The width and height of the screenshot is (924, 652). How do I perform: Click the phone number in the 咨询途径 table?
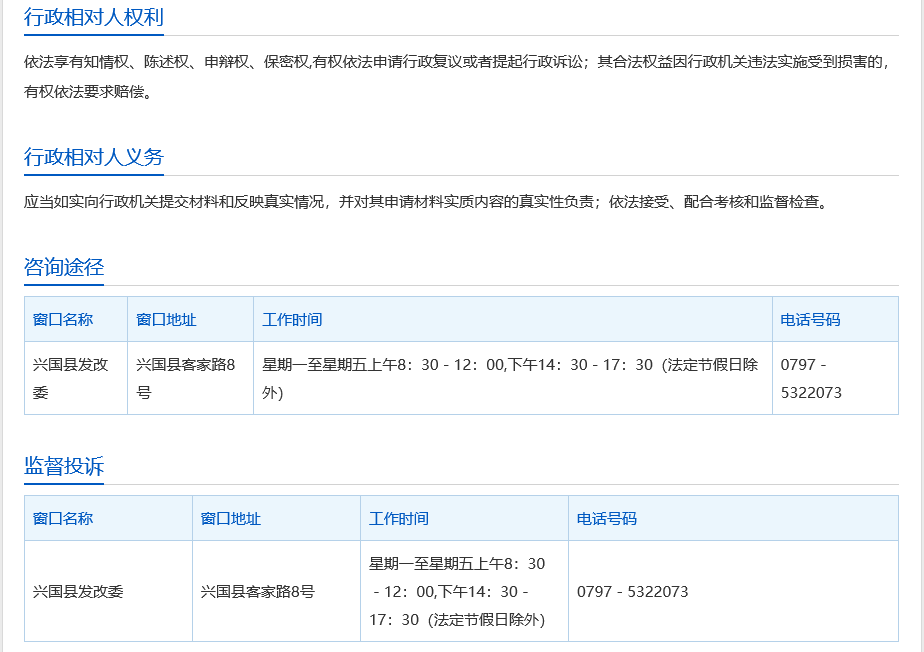pyautogui.click(x=811, y=378)
